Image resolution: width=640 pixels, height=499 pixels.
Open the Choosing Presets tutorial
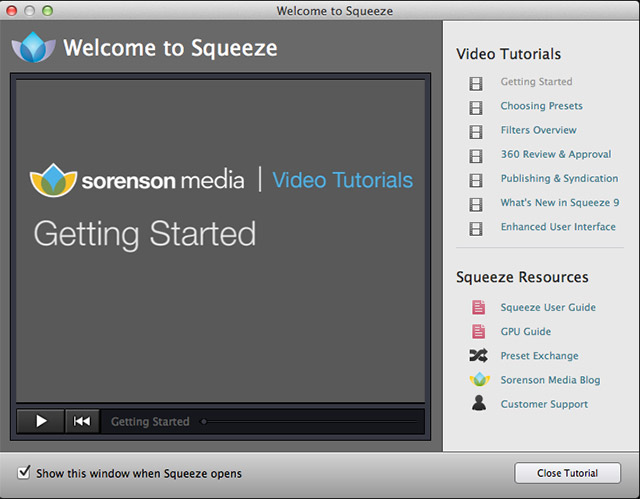pyautogui.click(x=542, y=106)
